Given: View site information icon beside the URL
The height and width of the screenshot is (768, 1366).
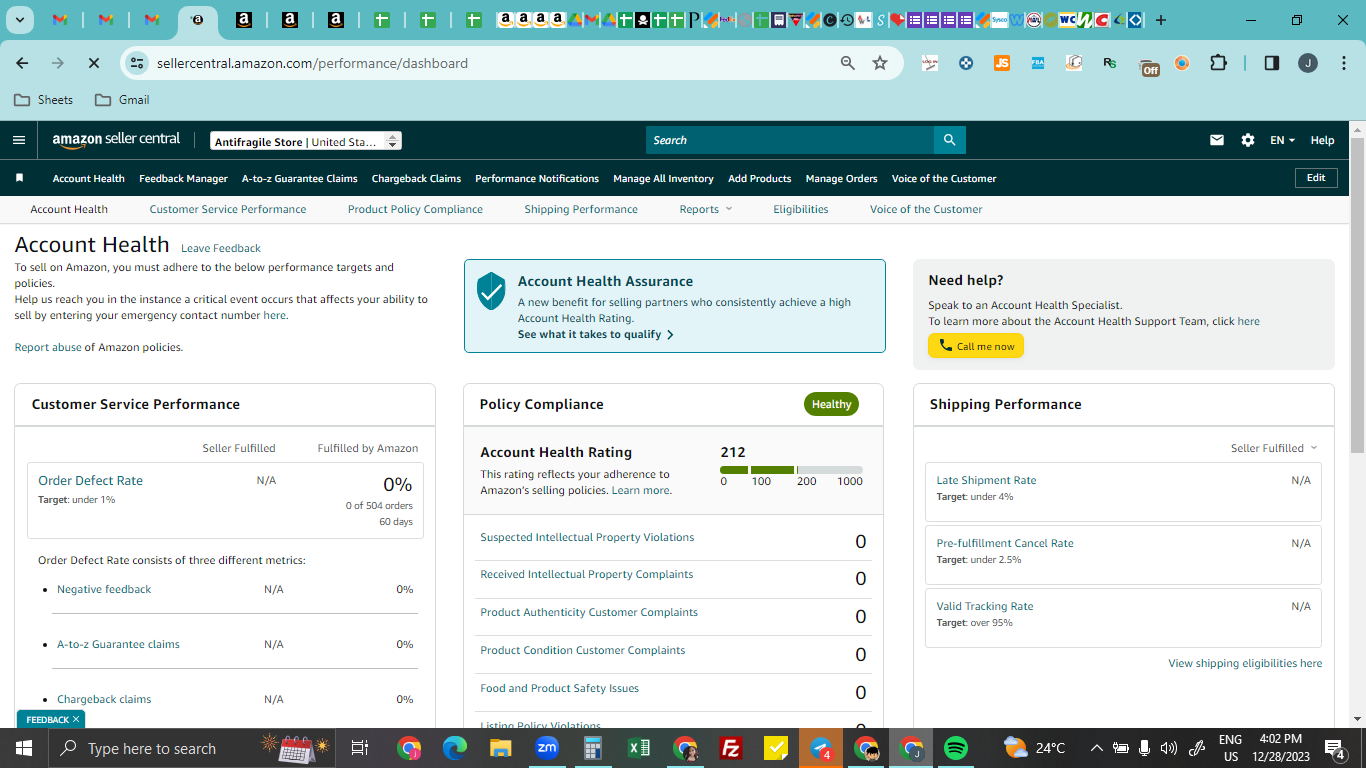Looking at the screenshot, I should point(136,63).
